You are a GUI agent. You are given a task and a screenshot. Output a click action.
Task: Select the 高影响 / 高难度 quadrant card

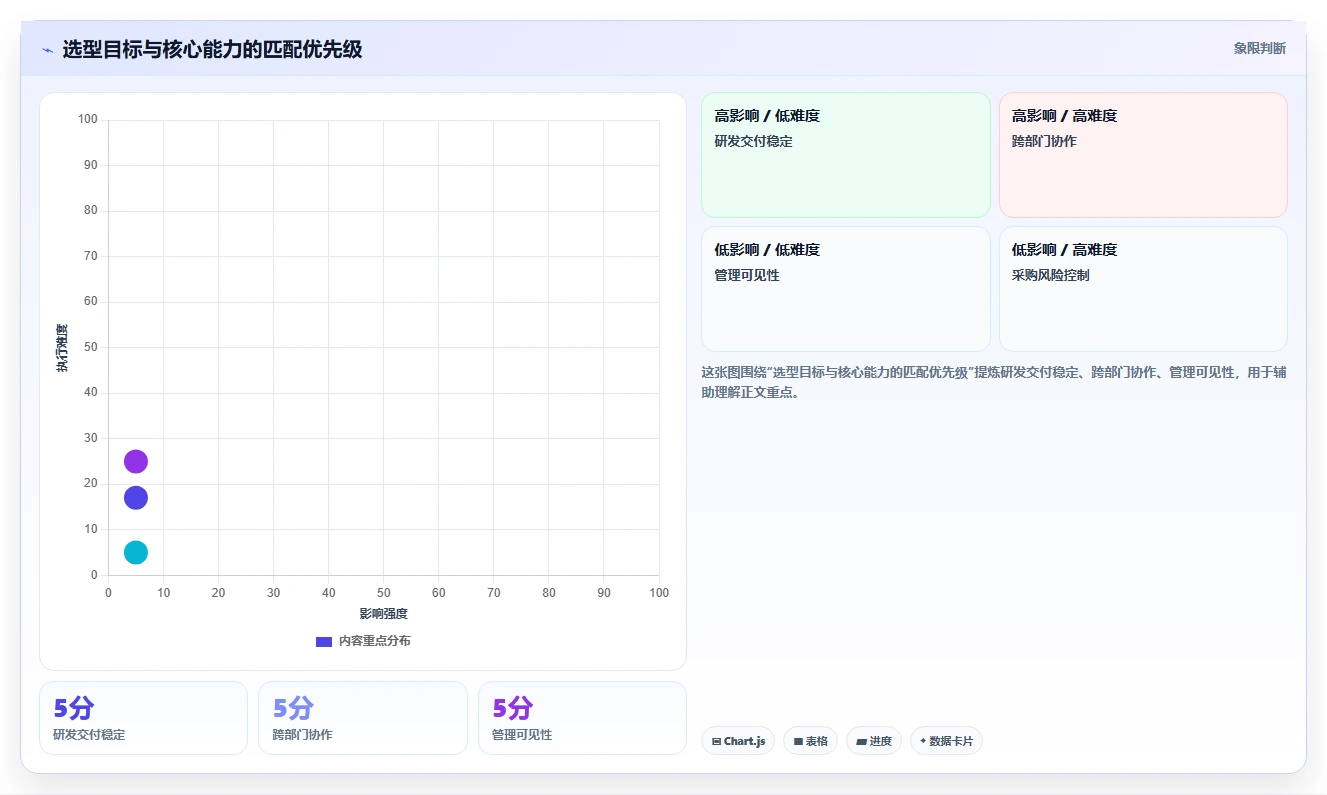pos(1143,155)
